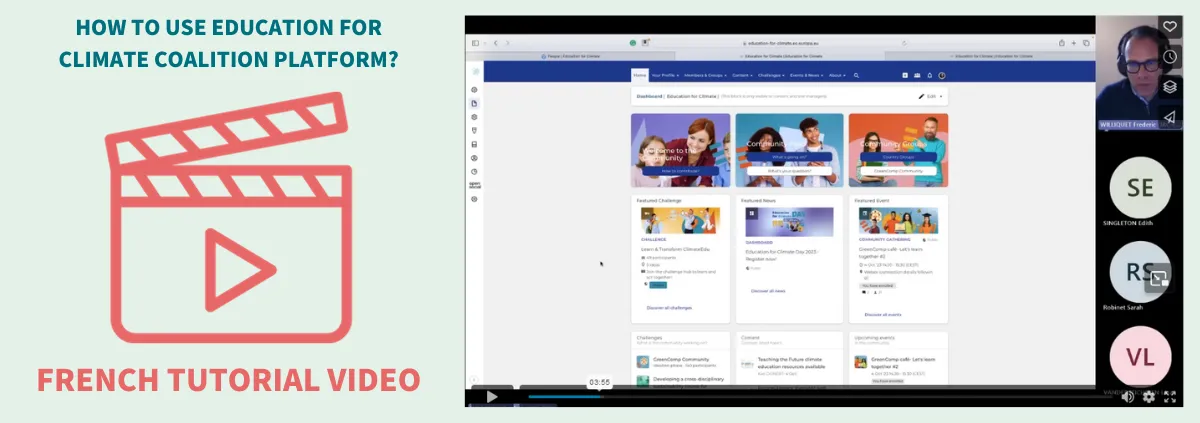Select the Home menu item
1200x423 pixels.
[640, 75]
